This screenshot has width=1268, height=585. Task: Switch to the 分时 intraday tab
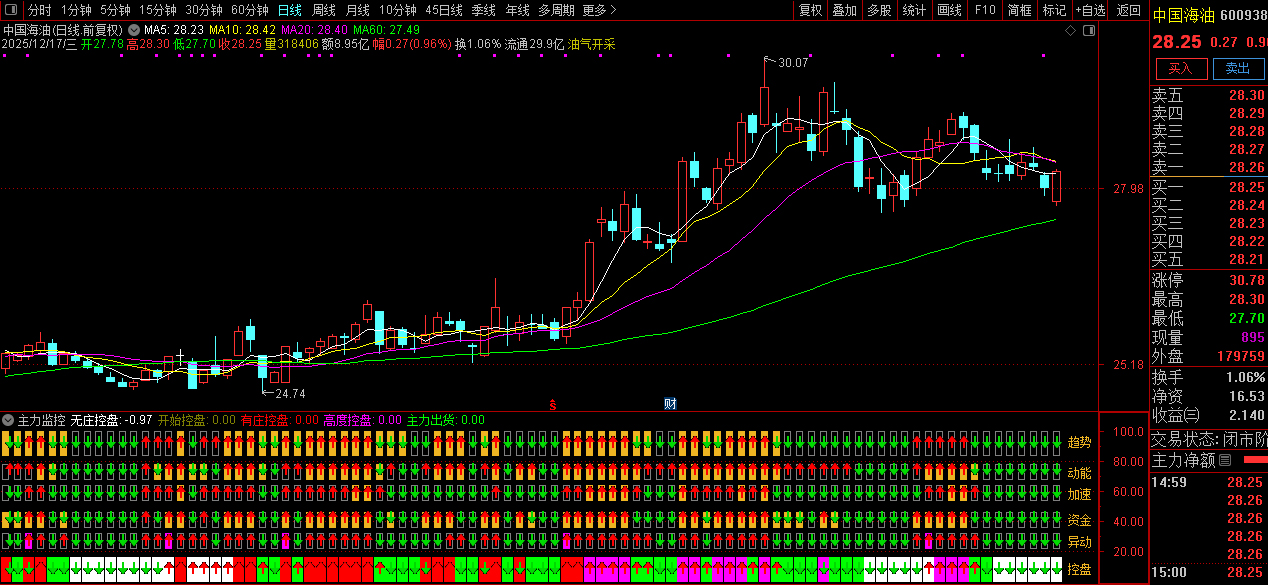[39, 10]
